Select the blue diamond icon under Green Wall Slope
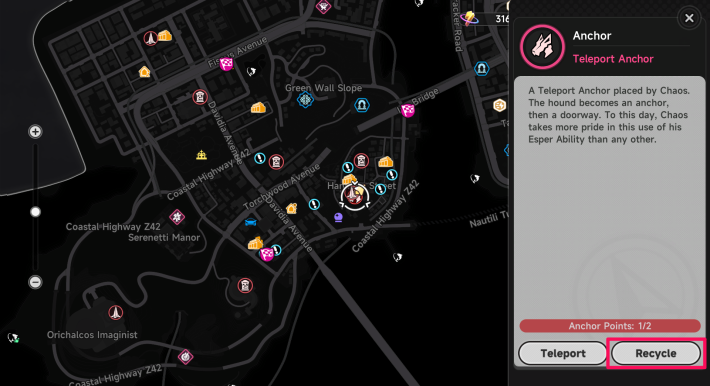Image resolution: width=710 pixels, height=386 pixels. tap(305, 99)
